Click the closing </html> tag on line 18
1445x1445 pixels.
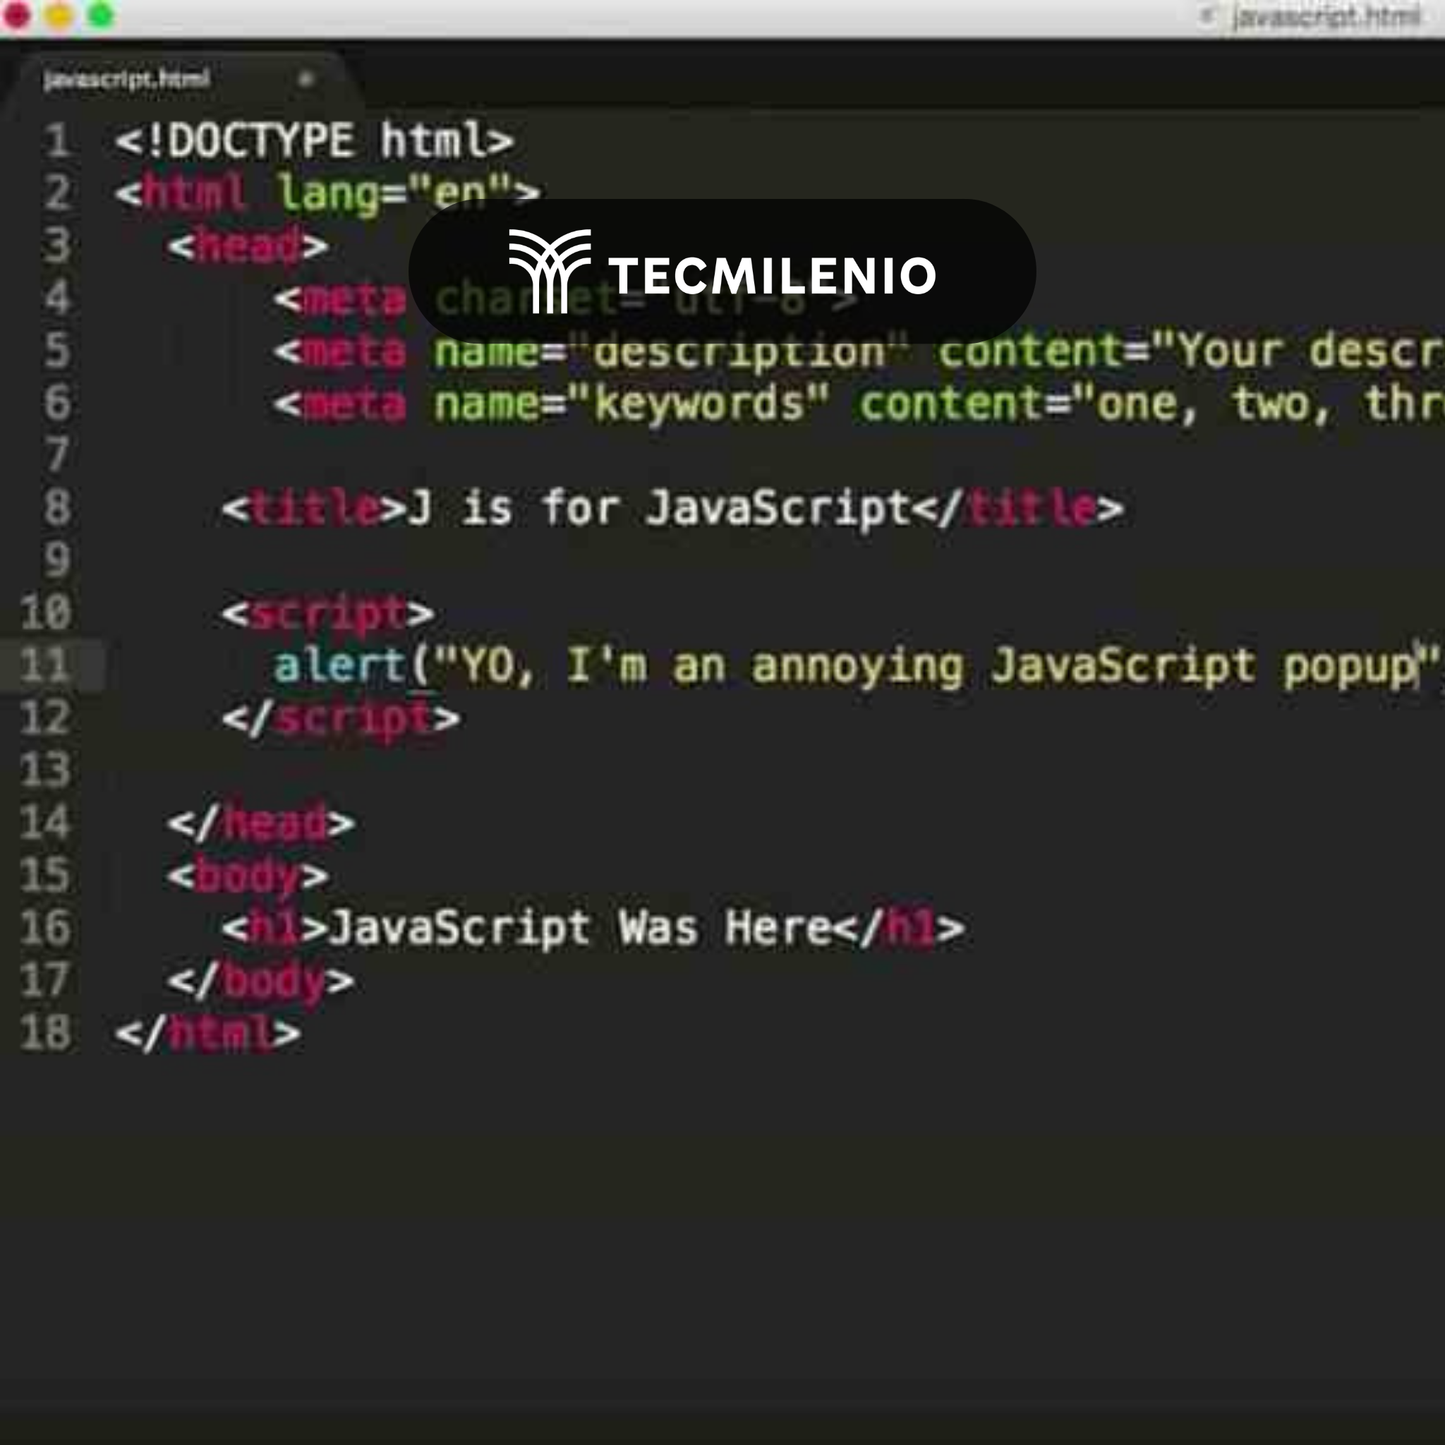[x=208, y=1034]
